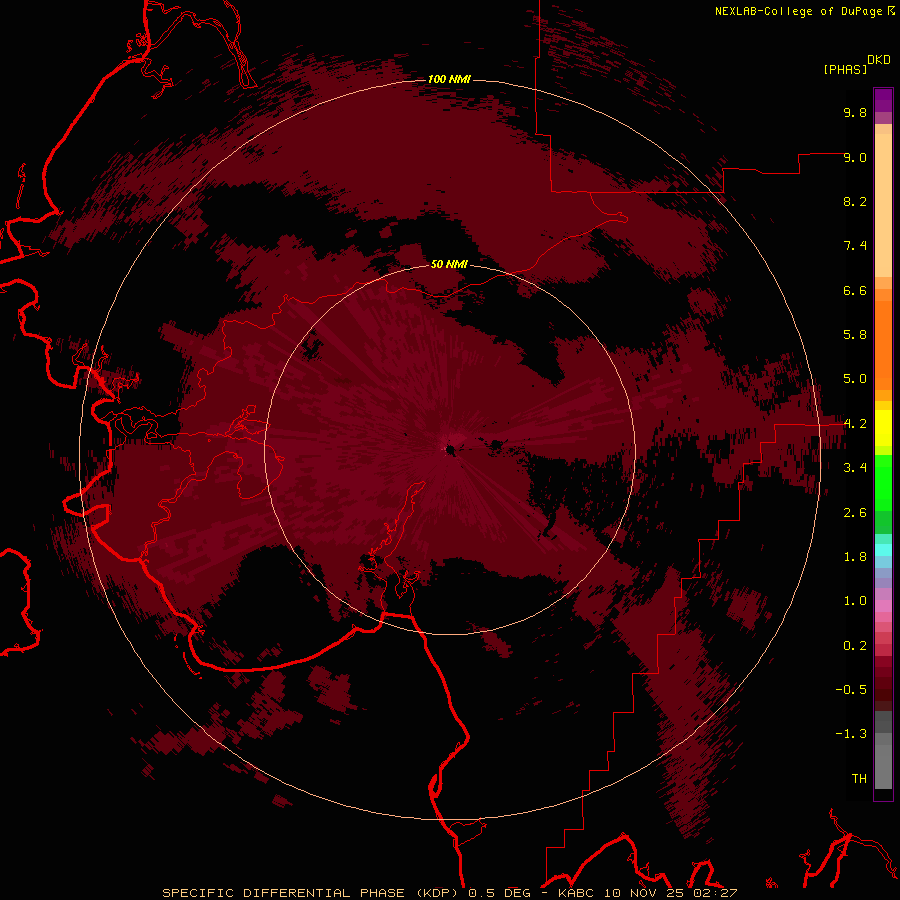Viewport: 900px width, 900px height.
Task: Click the purple top segment of color bar
Action: (883, 100)
